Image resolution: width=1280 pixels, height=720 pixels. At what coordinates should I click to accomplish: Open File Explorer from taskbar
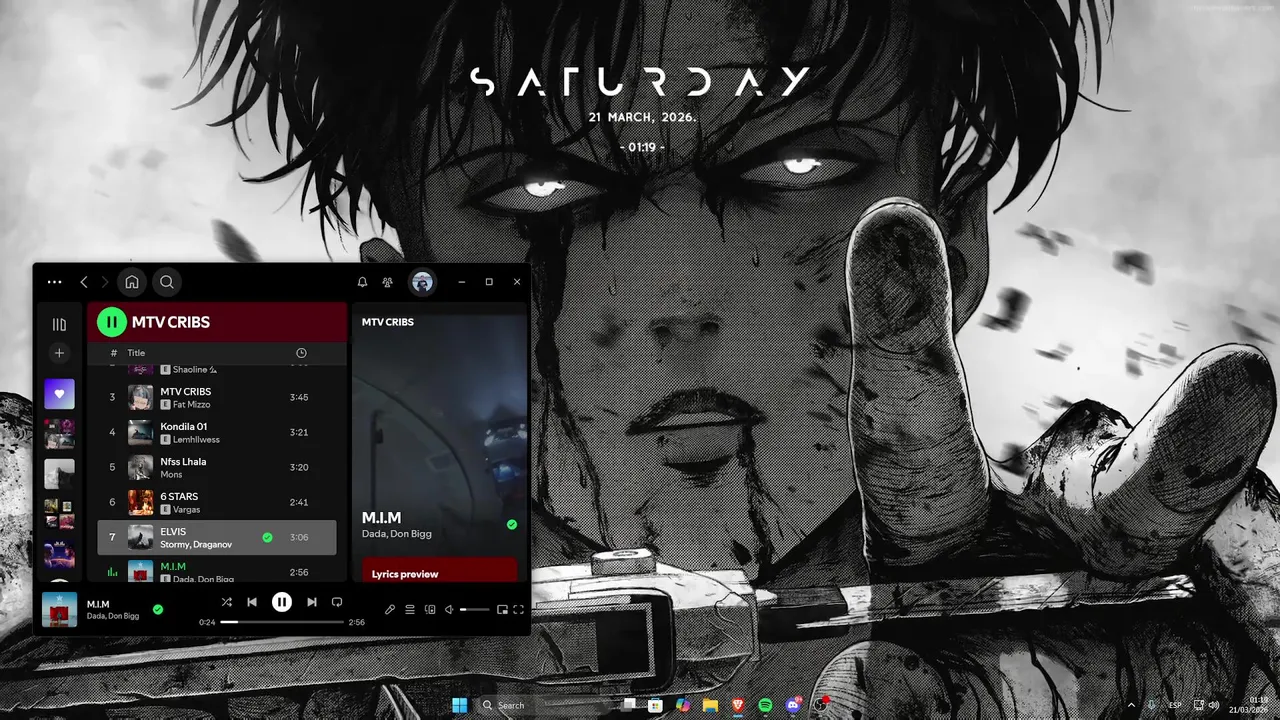[710, 705]
